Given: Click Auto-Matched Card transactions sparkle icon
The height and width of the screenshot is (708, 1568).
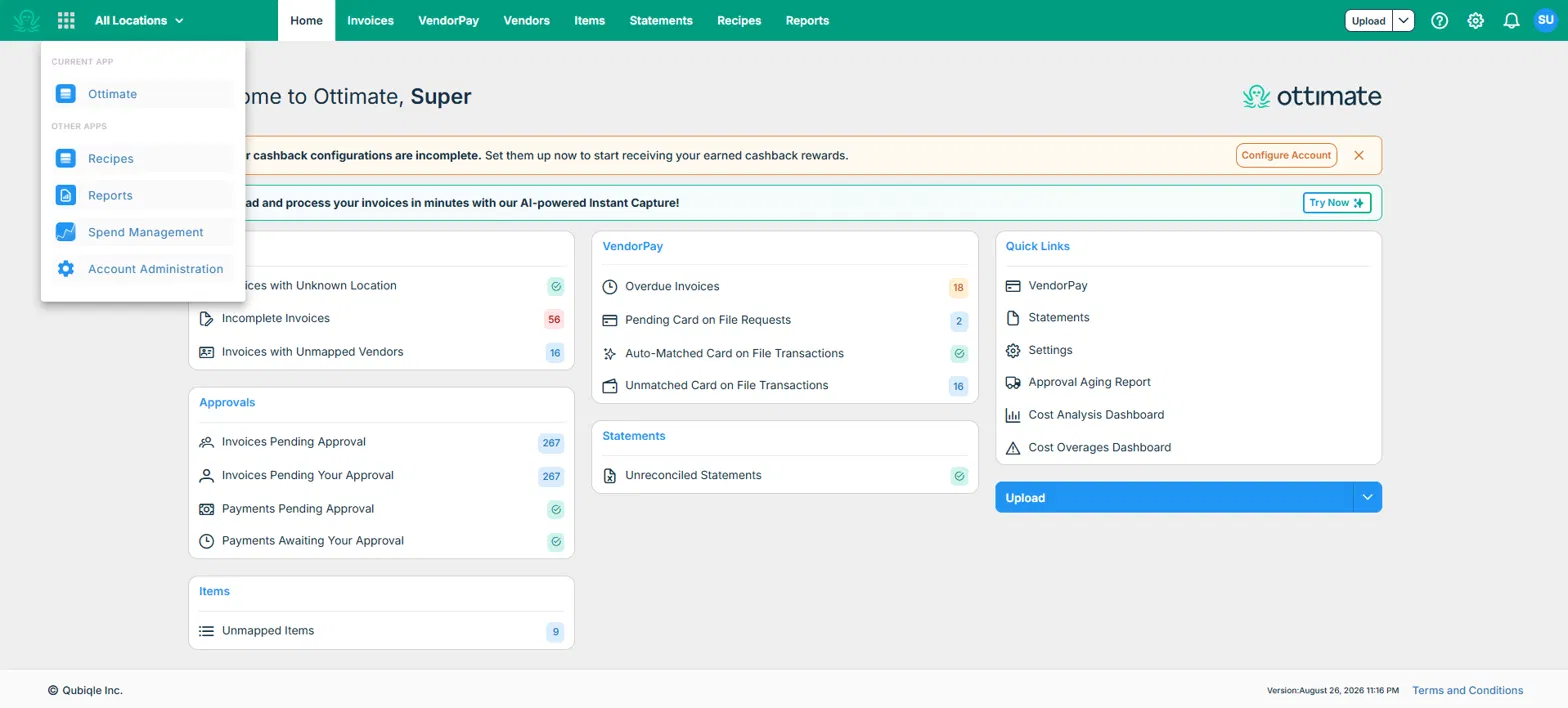Looking at the screenshot, I should click(x=610, y=353).
